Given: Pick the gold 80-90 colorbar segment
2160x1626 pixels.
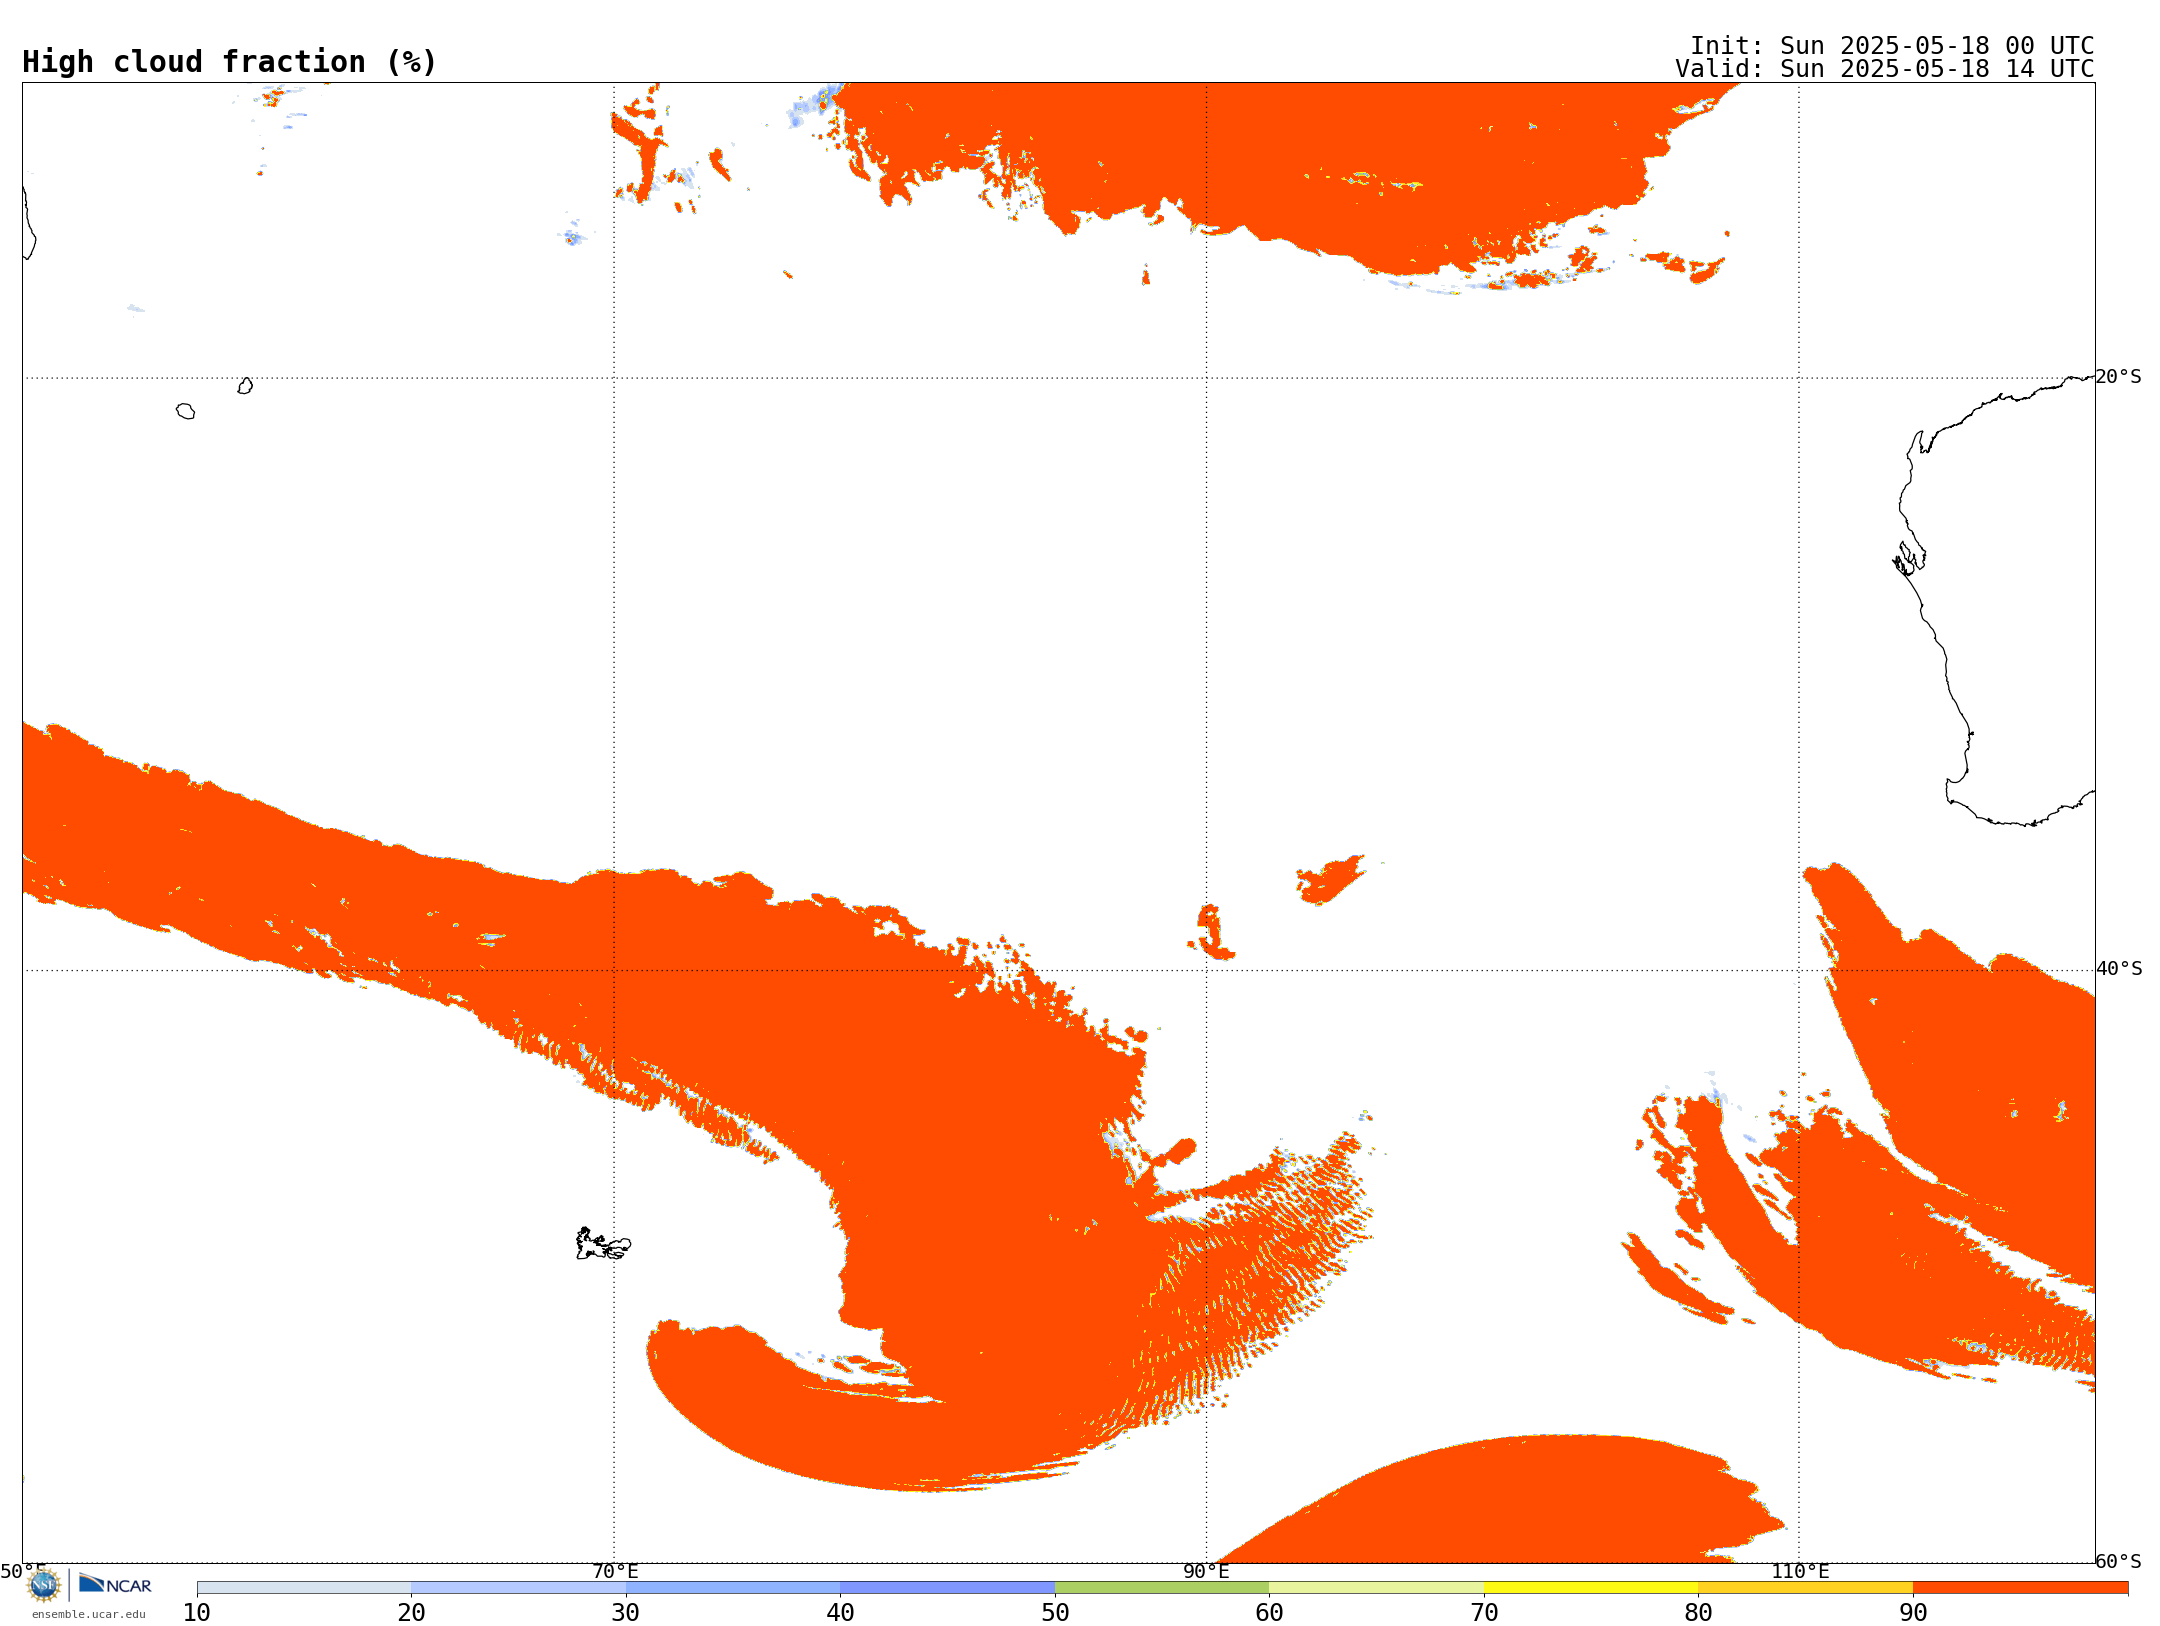Looking at the screenshot, I should (1805, 1588).
